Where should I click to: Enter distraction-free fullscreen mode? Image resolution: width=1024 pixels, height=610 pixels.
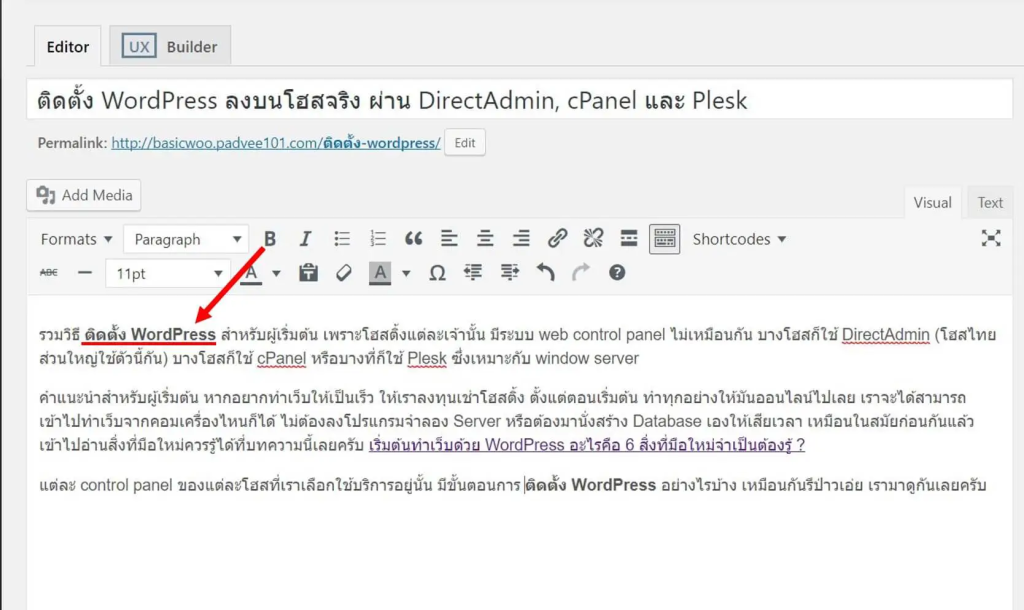click(990, 238)
